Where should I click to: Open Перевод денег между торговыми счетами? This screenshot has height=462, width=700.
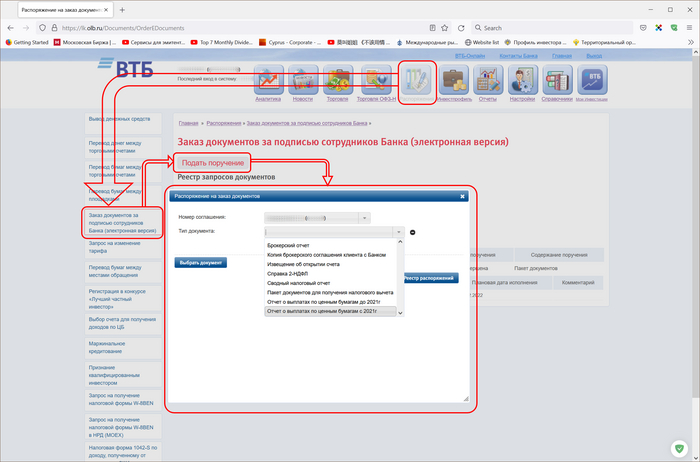click(123, 147)
